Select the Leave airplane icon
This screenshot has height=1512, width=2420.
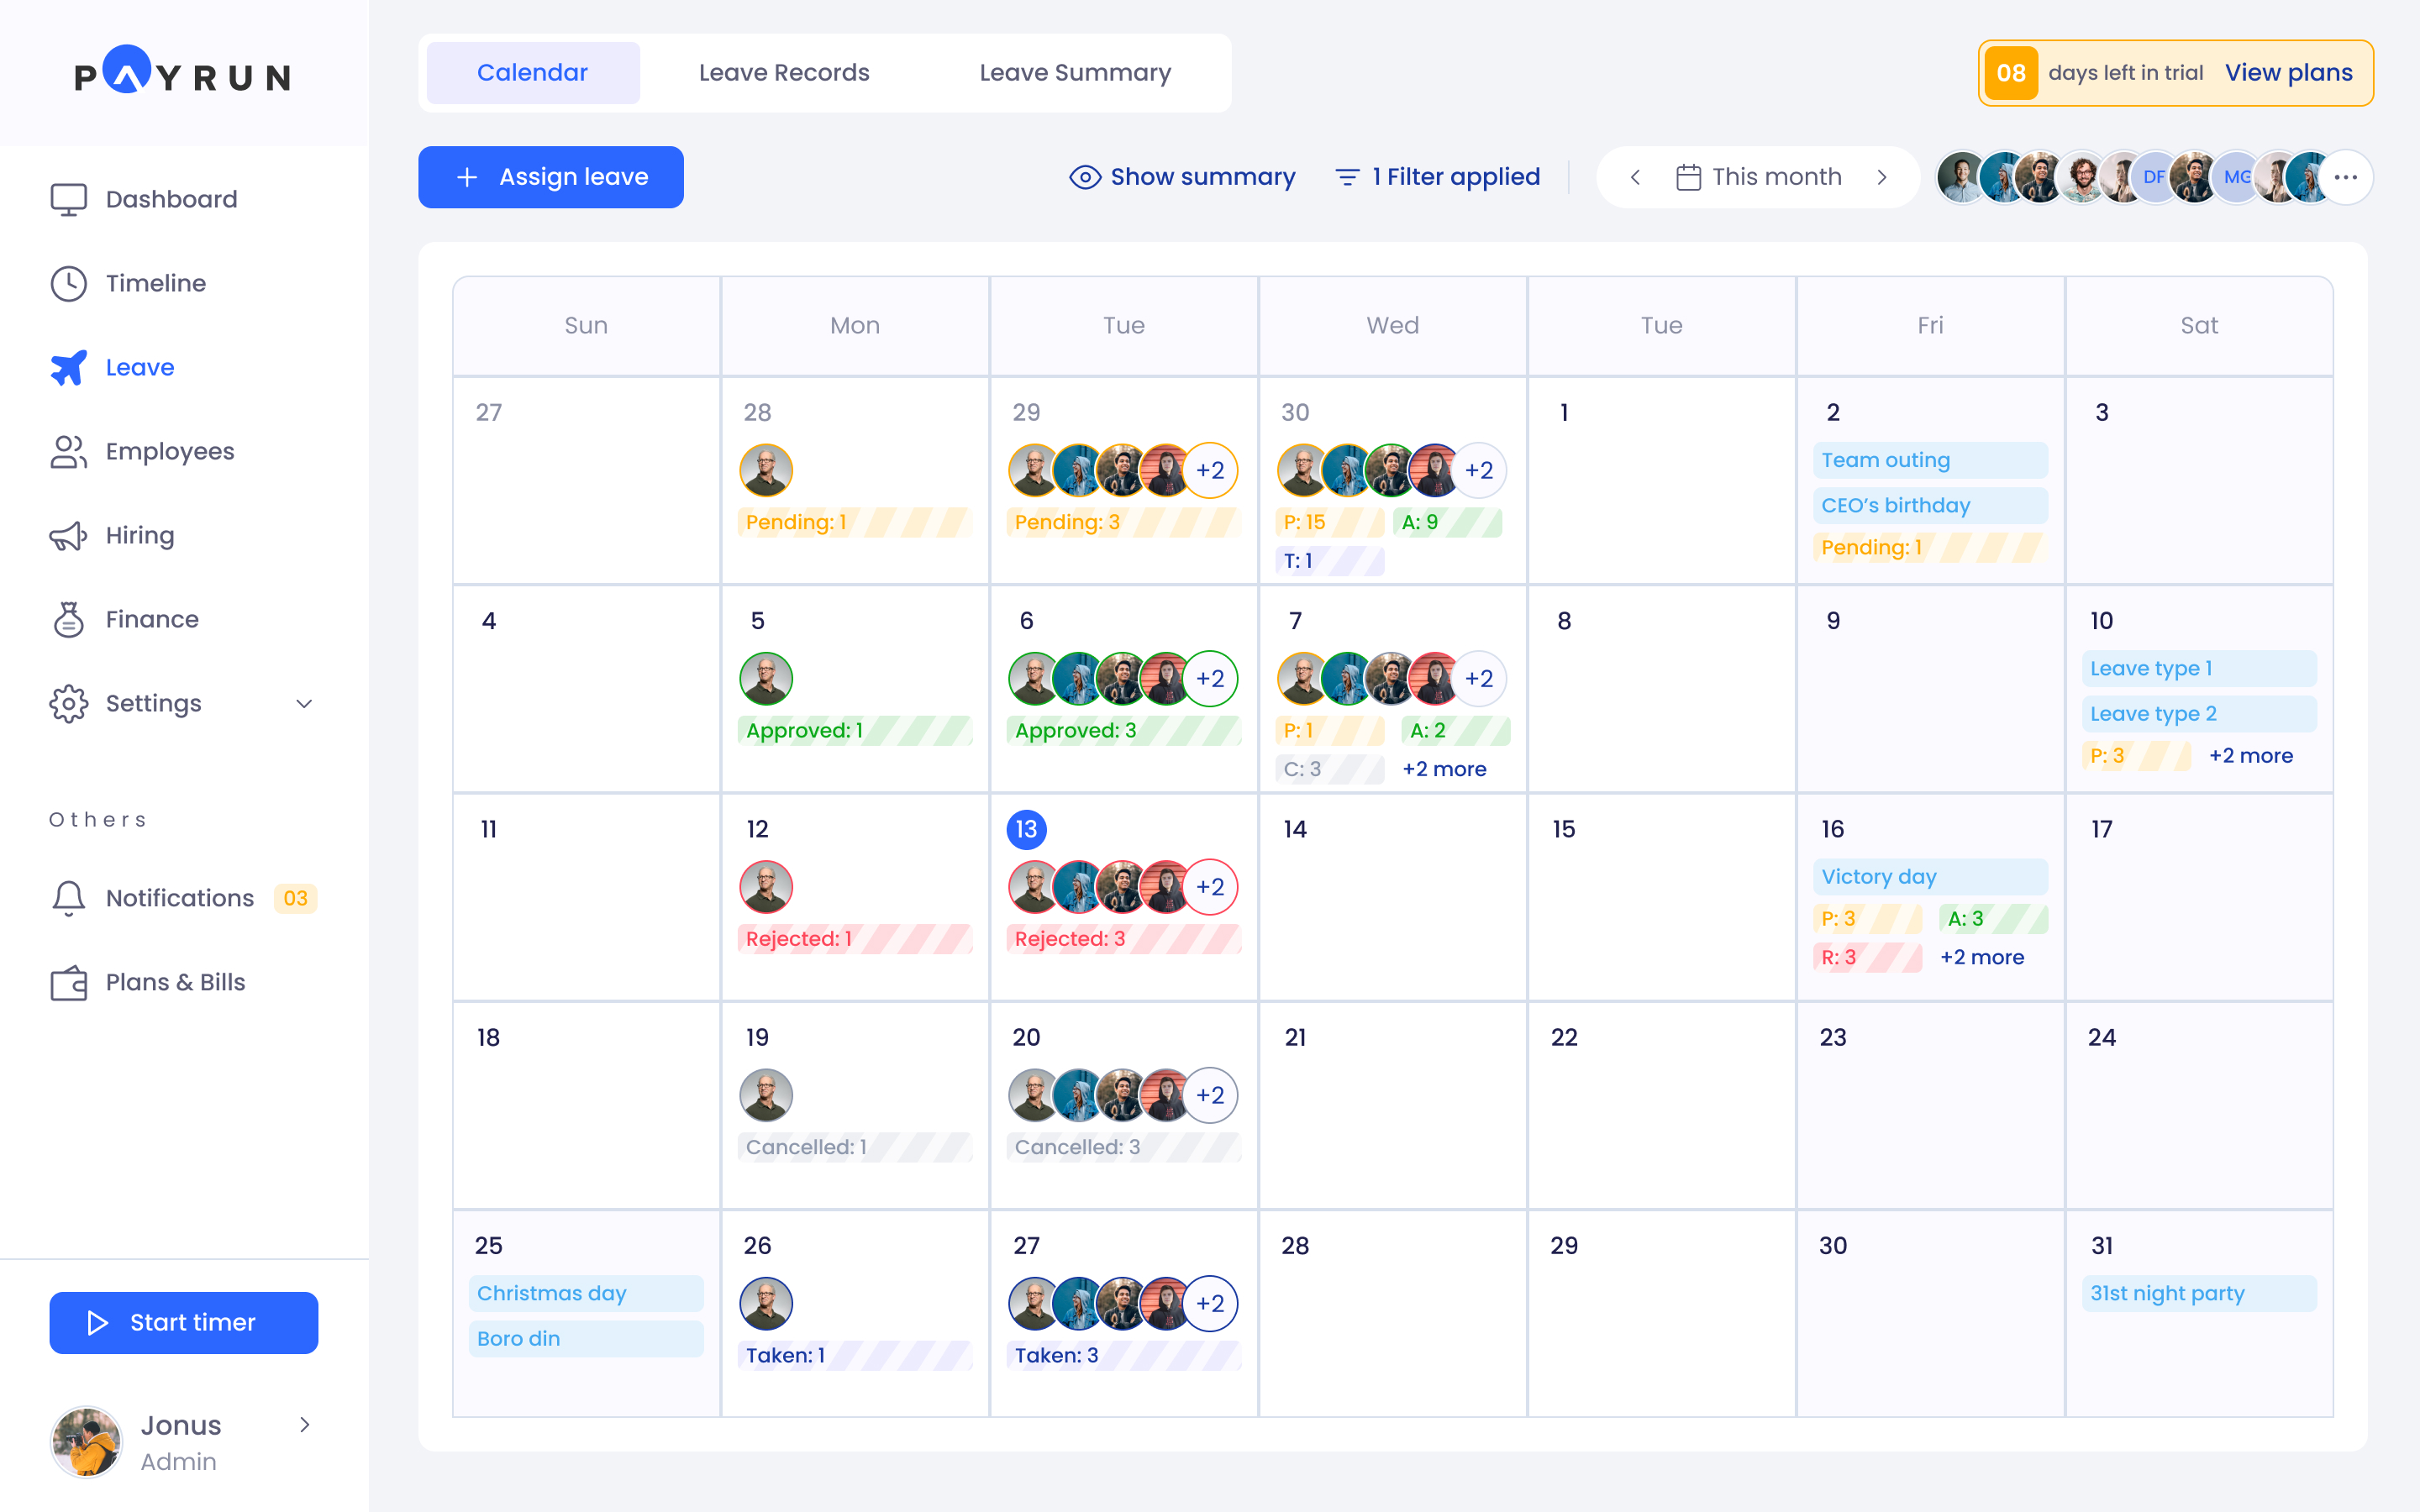click(68, 368)
